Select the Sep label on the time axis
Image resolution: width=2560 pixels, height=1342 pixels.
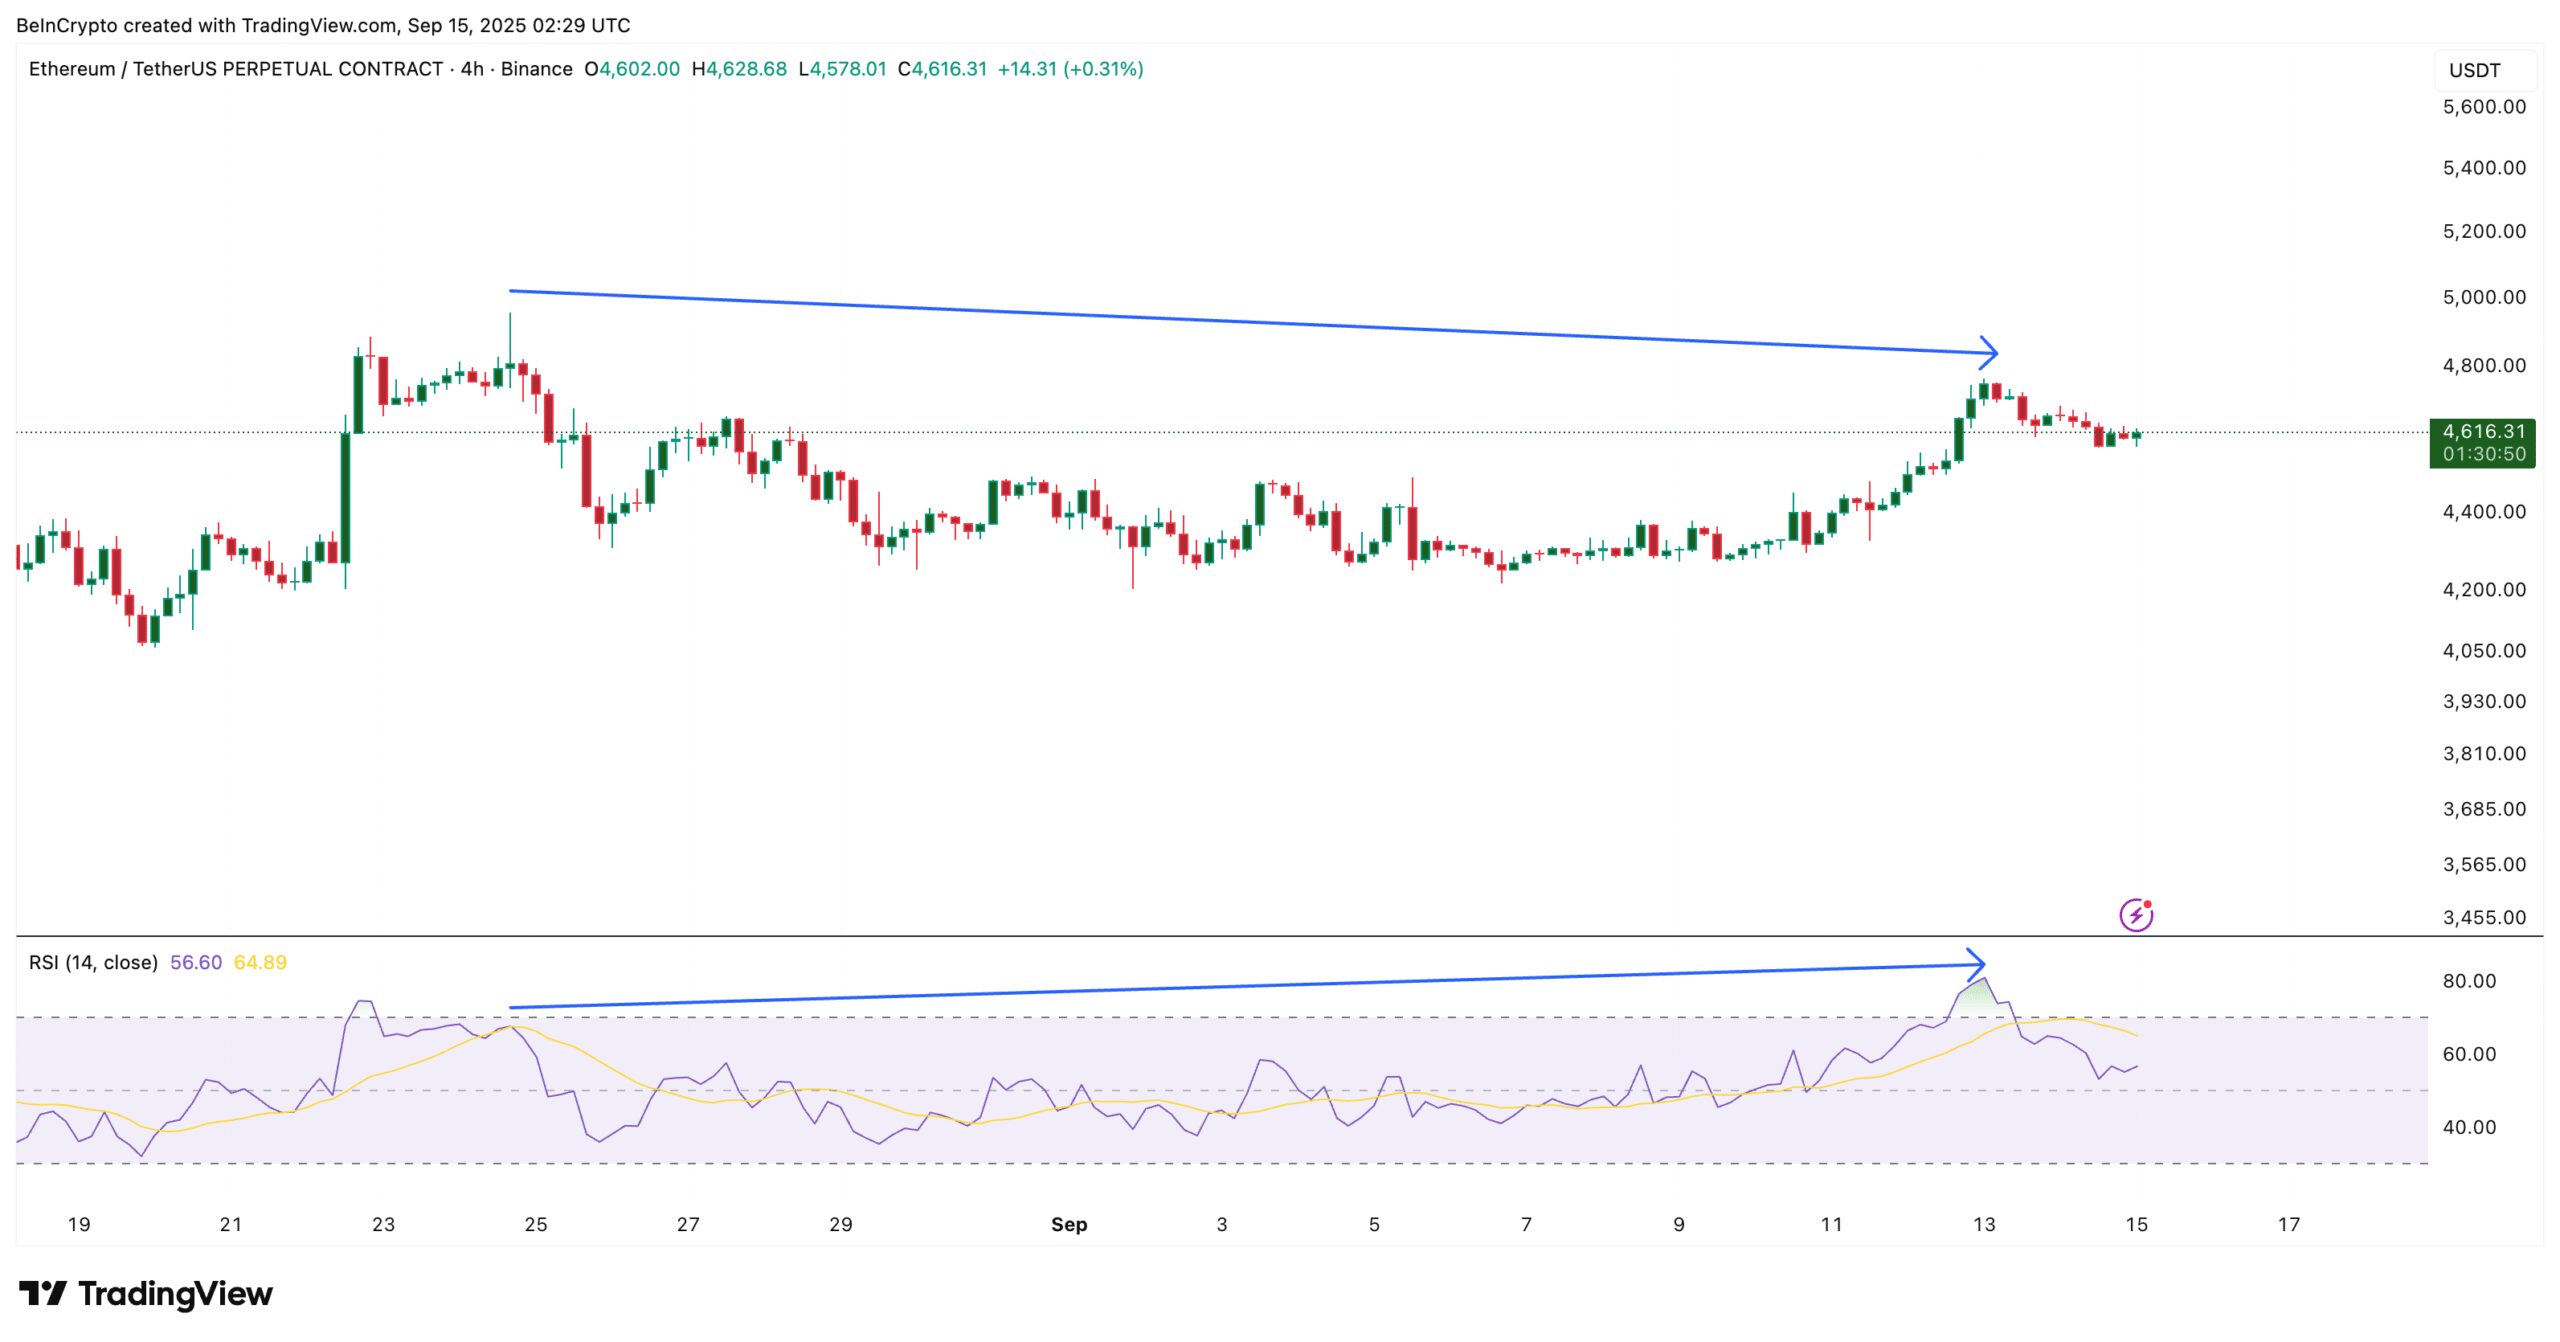pos(1071,1223)
